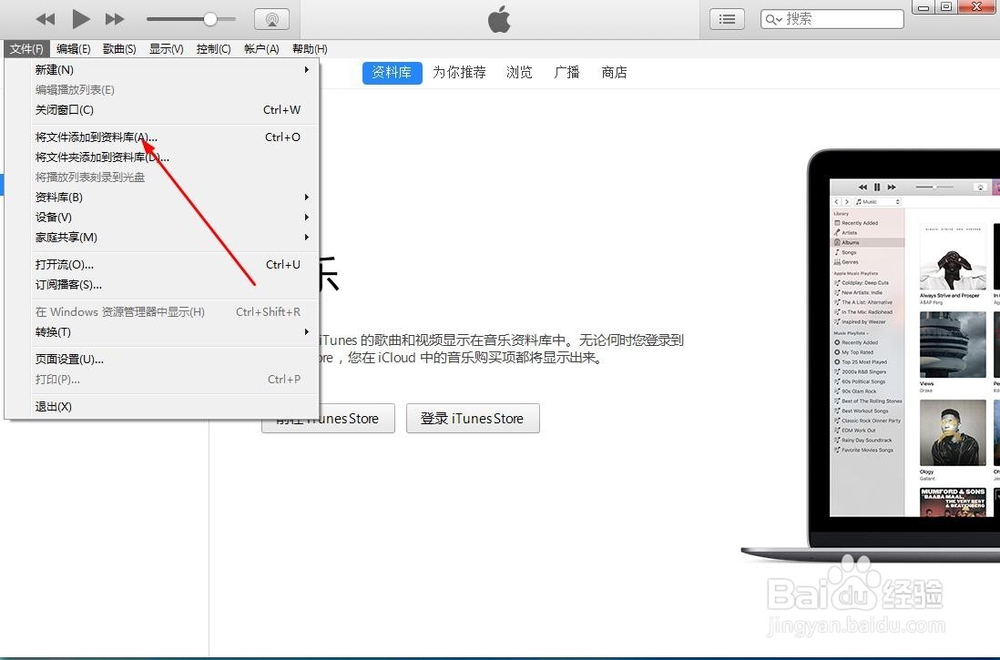Viewport: 1000px width, 660px height.
Task: Adjust the volume slider knob
Action: click(x=210, y=19)
